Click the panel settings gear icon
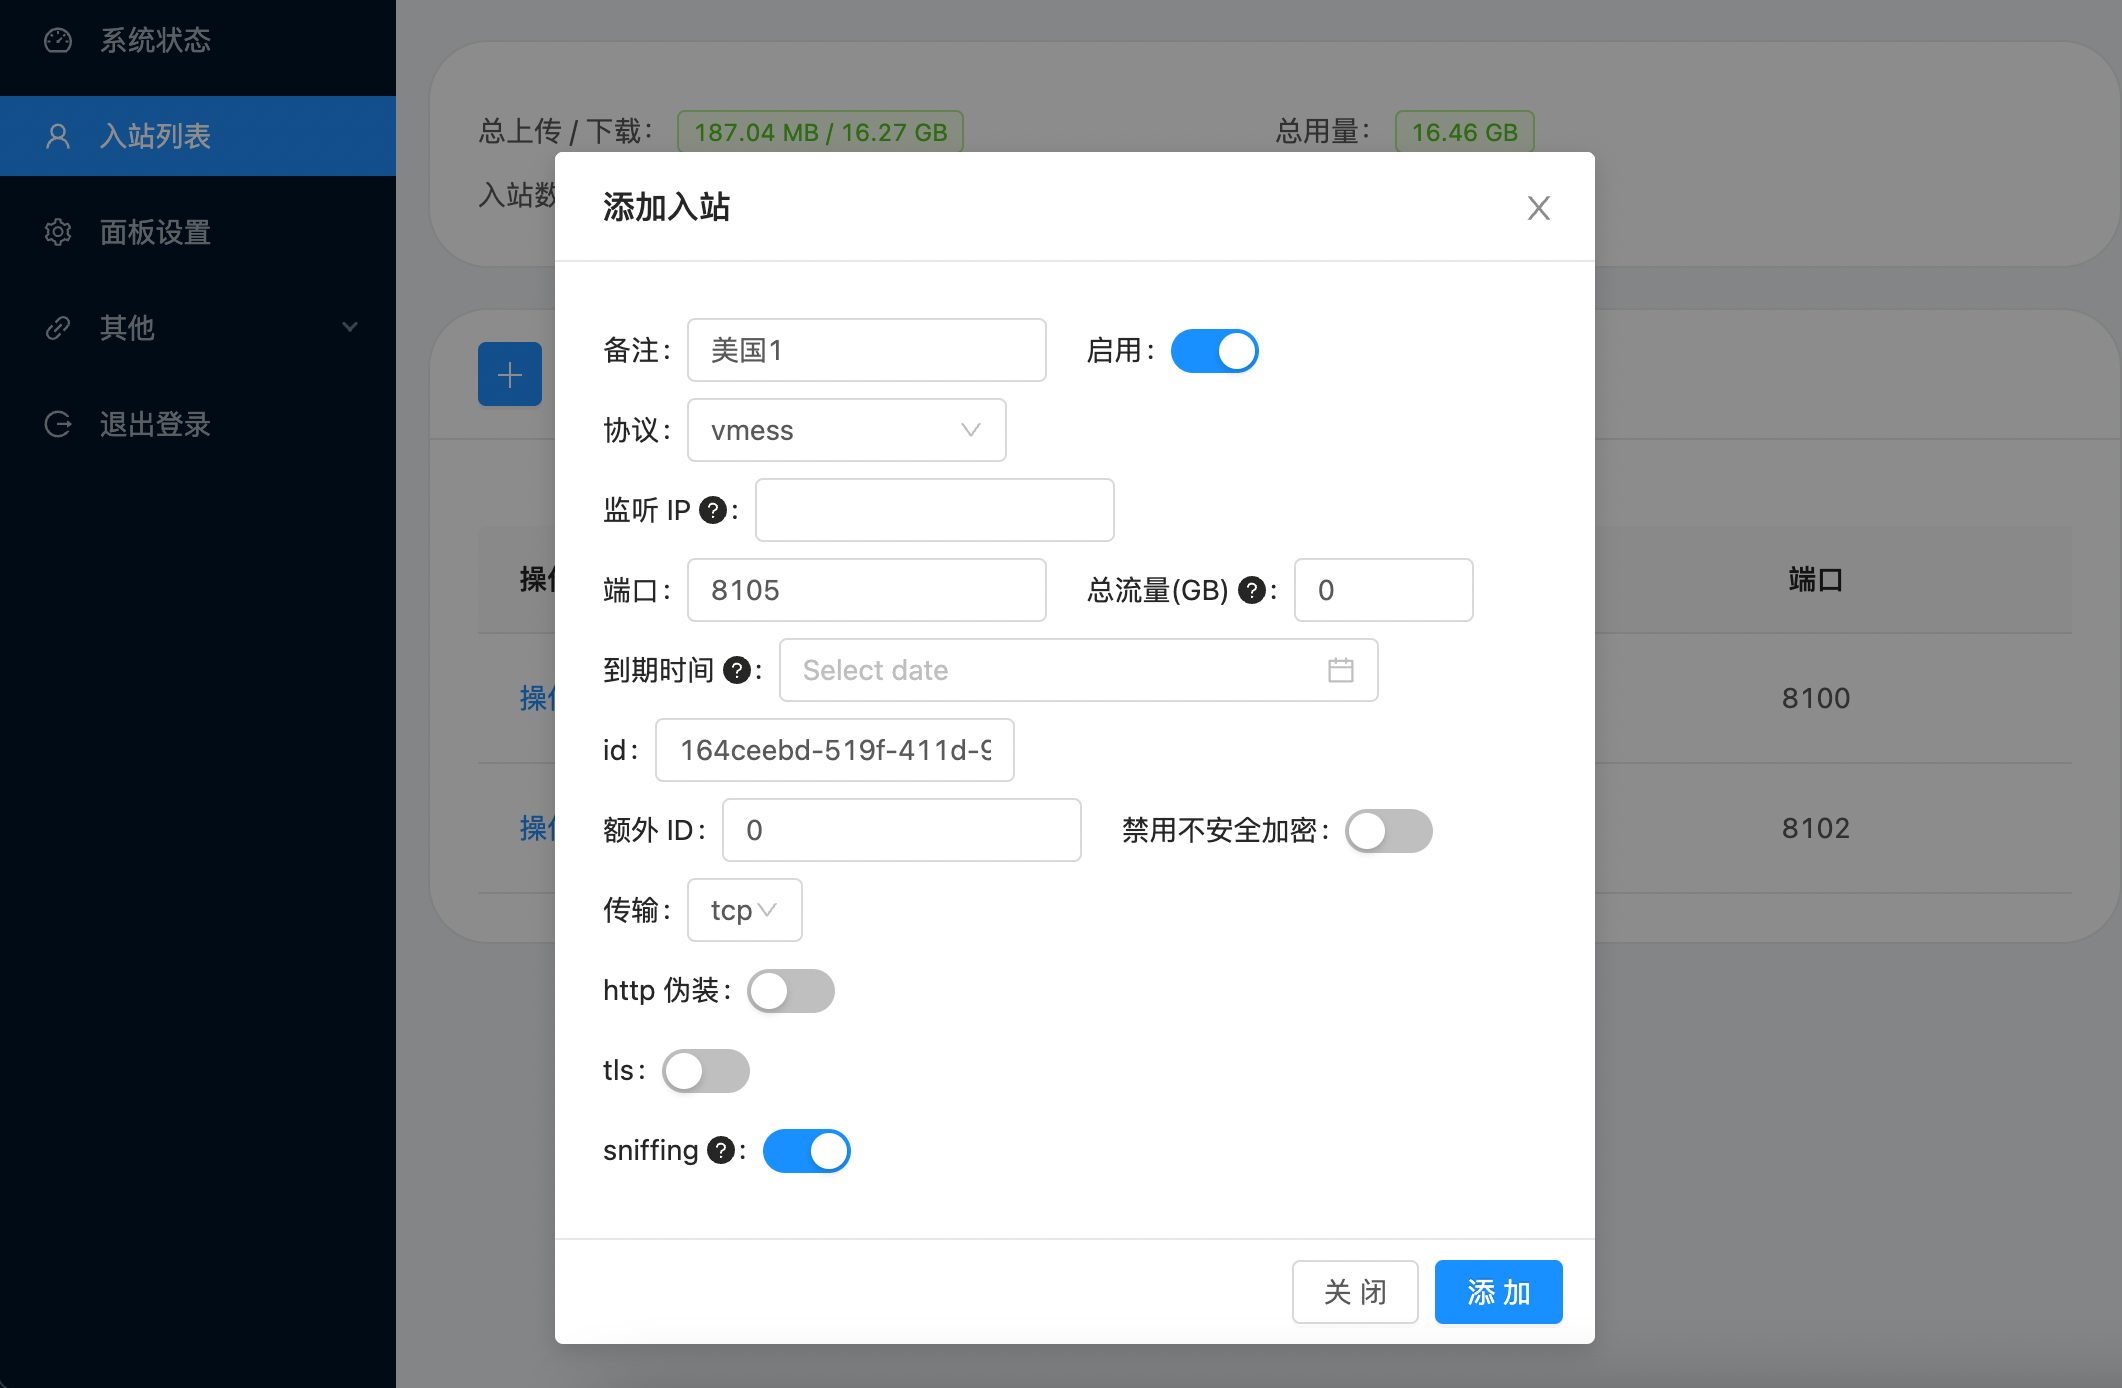The image size is (2122, 1388). tap(58, 232)
